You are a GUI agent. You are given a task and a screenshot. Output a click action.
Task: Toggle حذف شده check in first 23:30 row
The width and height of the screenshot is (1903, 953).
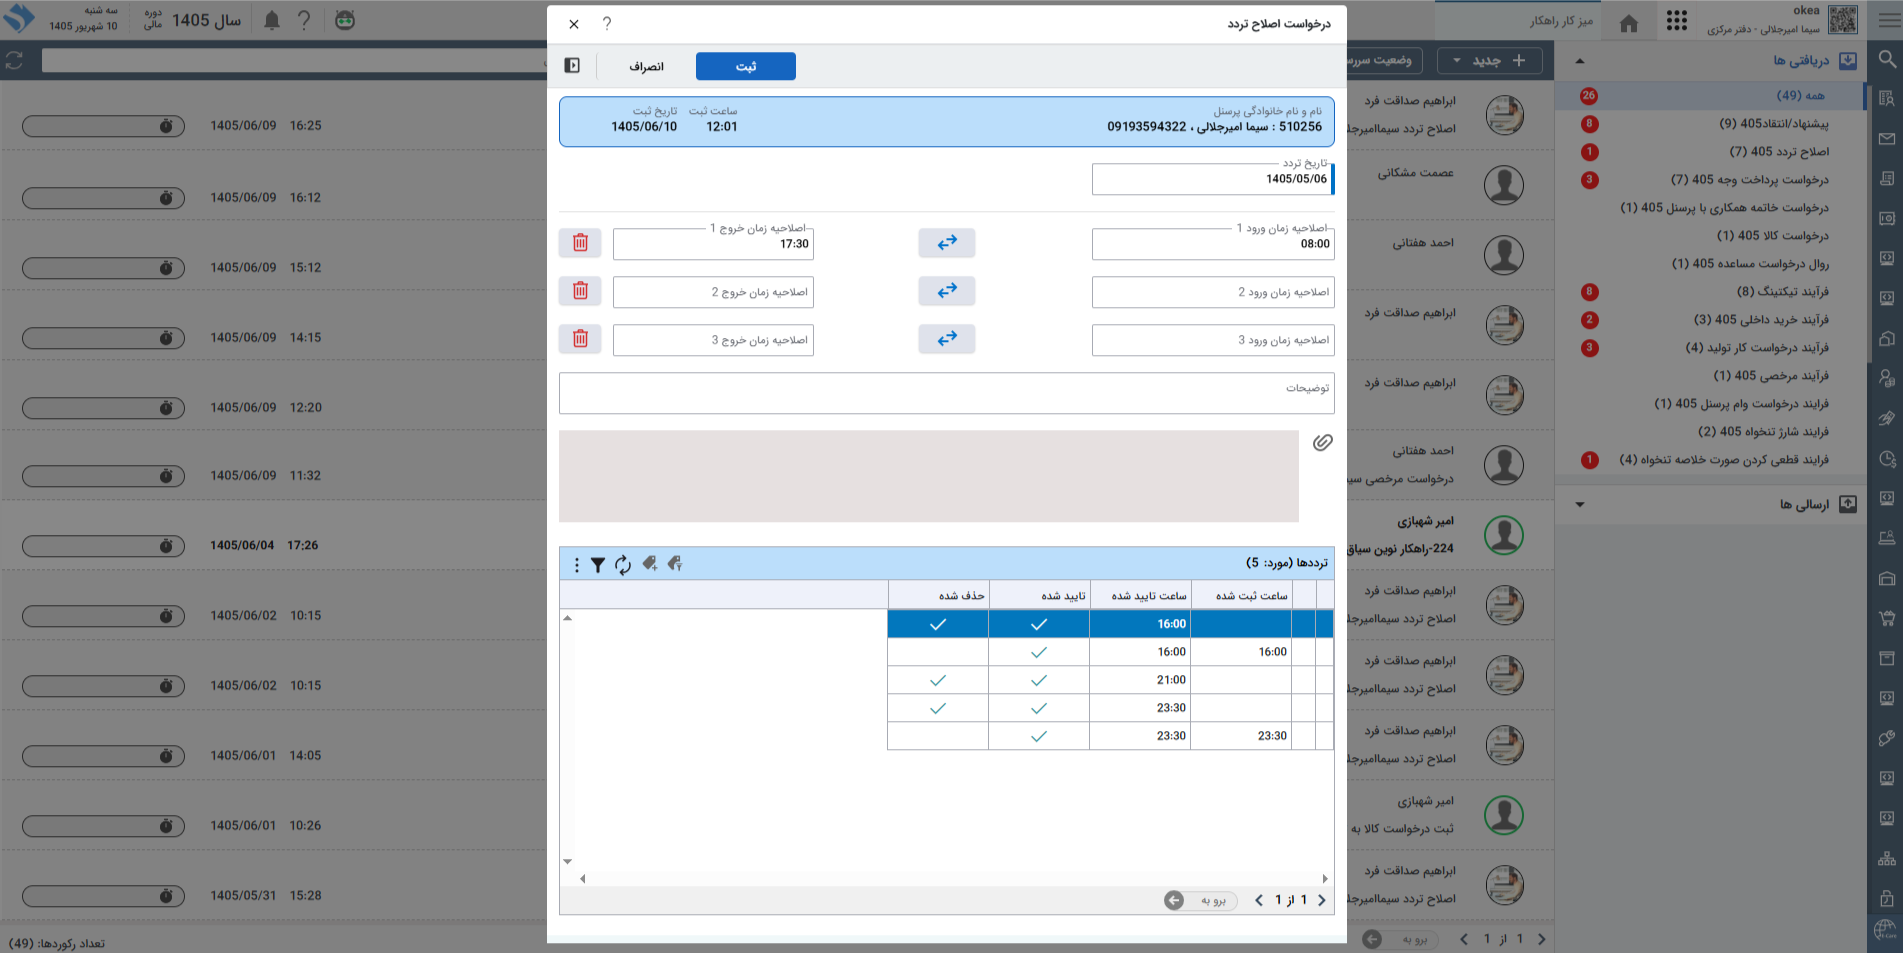coord(937,708)
